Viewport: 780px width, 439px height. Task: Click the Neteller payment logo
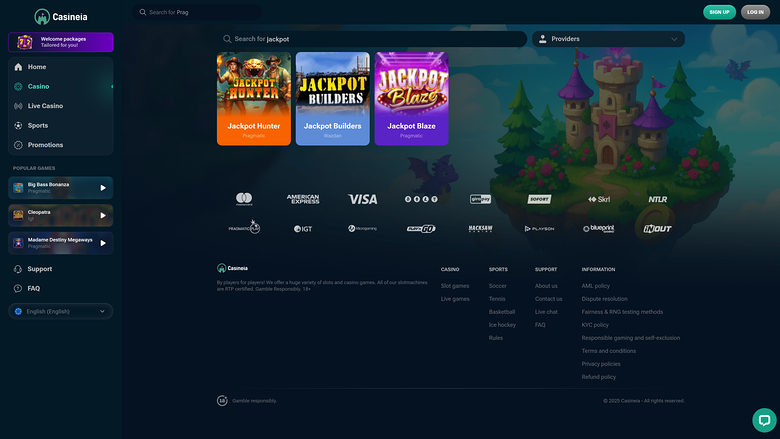658,199
